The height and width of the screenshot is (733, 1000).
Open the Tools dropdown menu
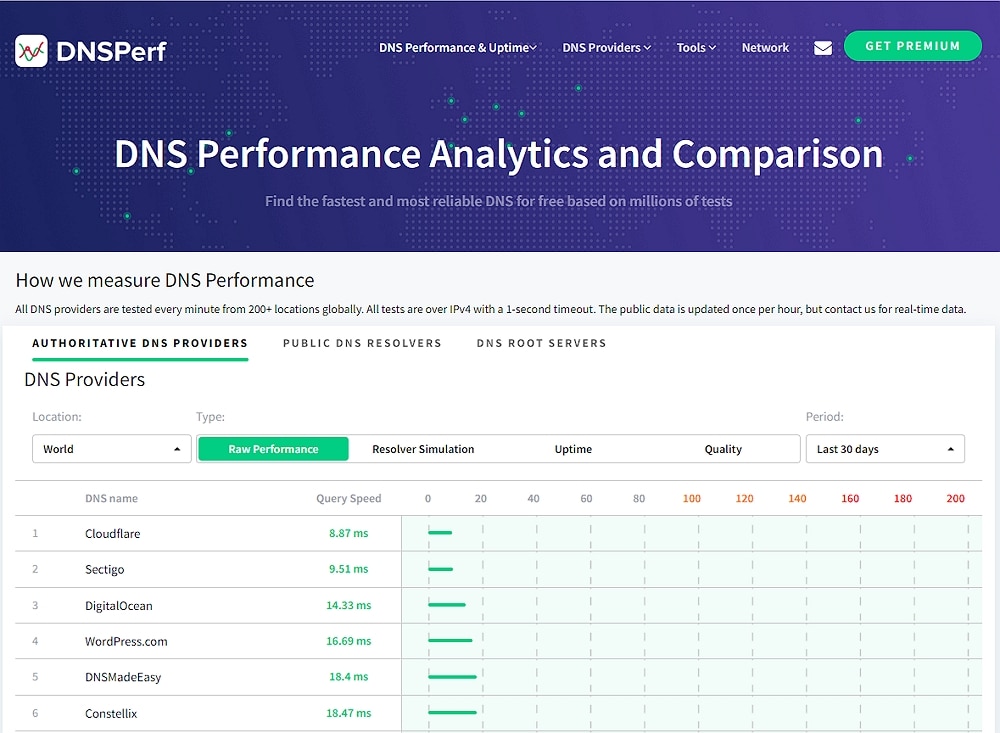[x=696, y=48]
